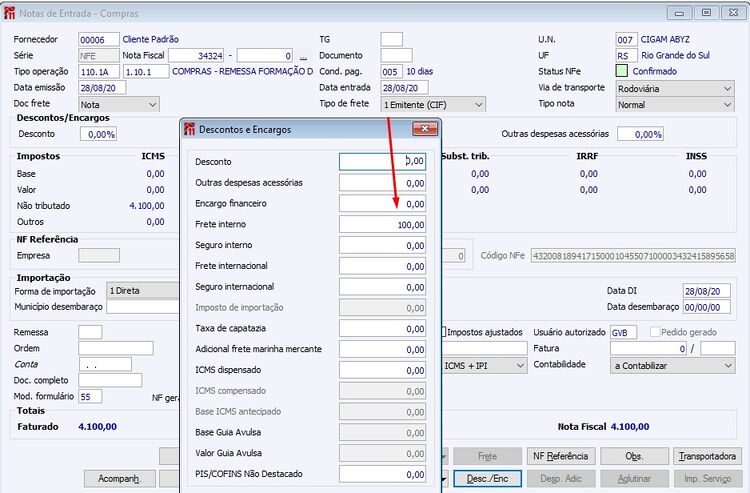Open the Tipo de frete dropdown

433,104
